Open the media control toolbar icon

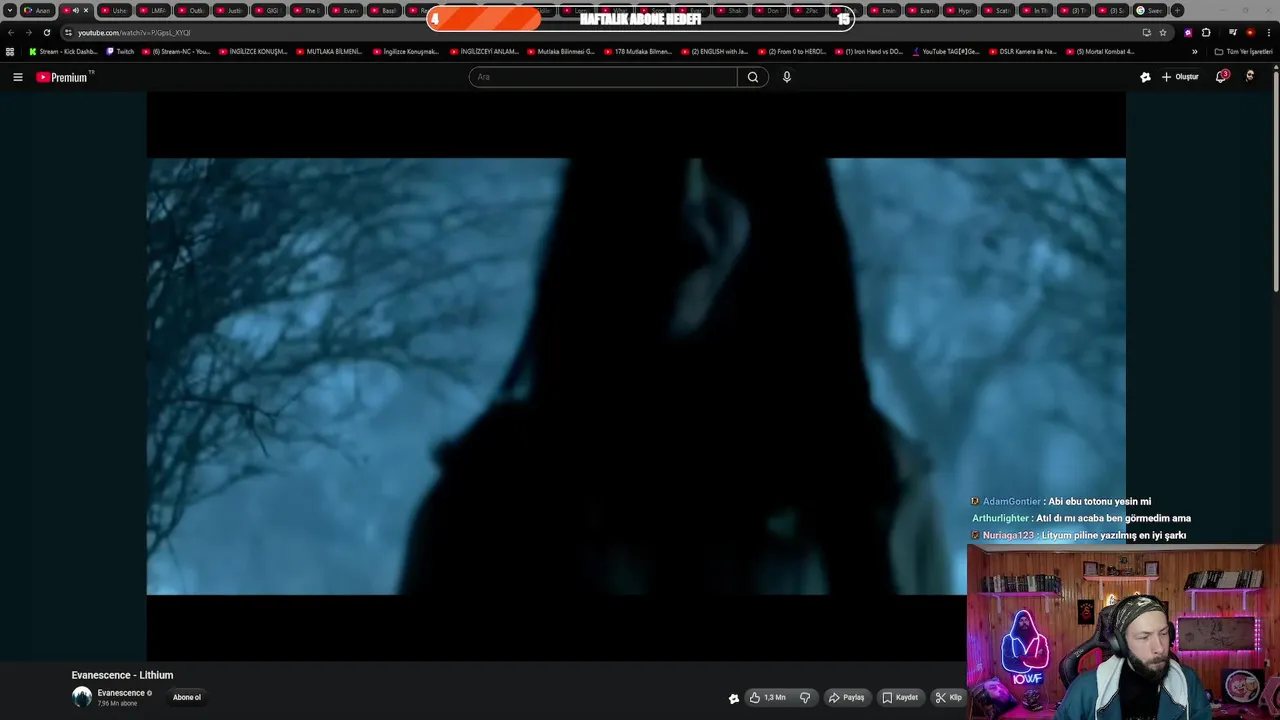click(1233, 32)
